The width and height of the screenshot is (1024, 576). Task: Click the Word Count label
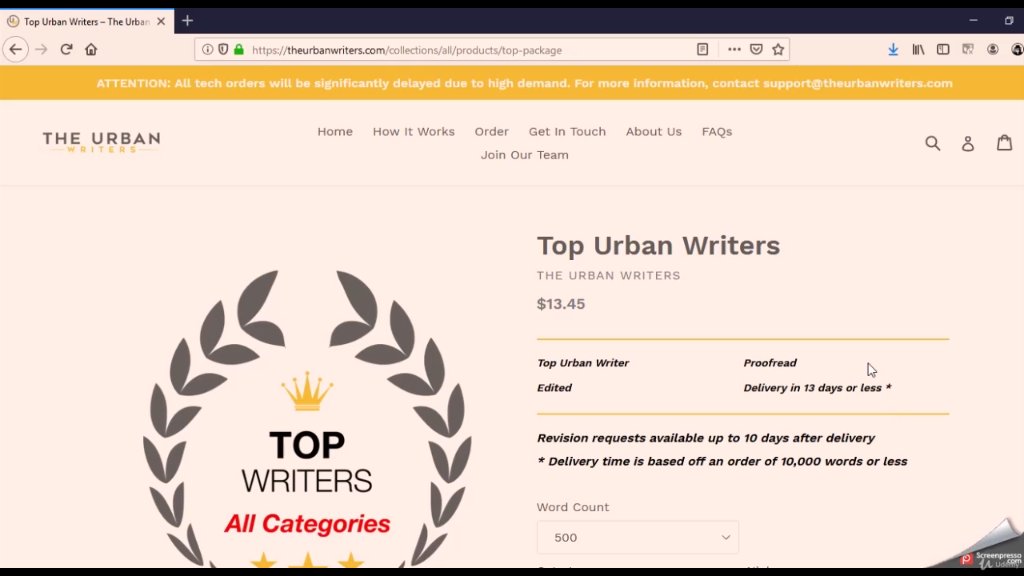[573, 507]
